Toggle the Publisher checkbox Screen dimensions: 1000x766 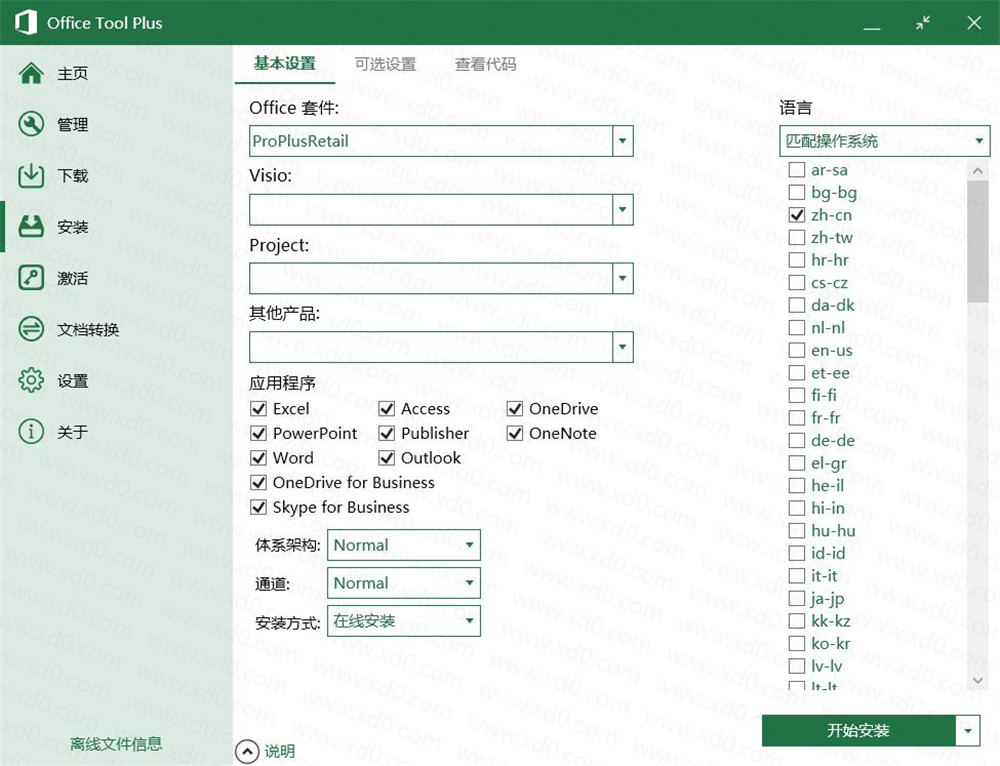pyautogui.click(x=386, y=434)
